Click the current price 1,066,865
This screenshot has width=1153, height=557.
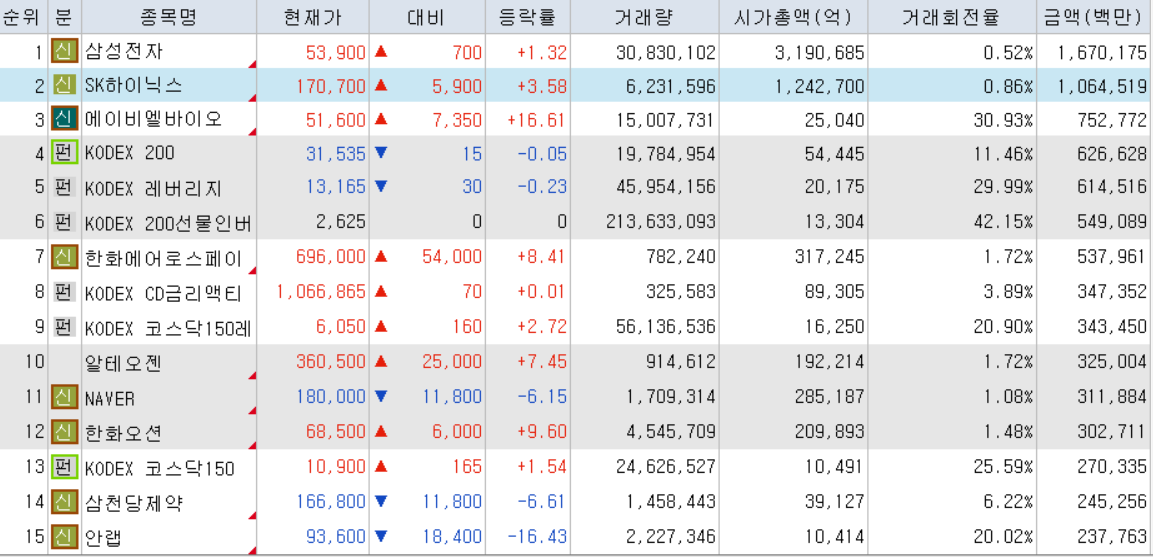(321, 292)
